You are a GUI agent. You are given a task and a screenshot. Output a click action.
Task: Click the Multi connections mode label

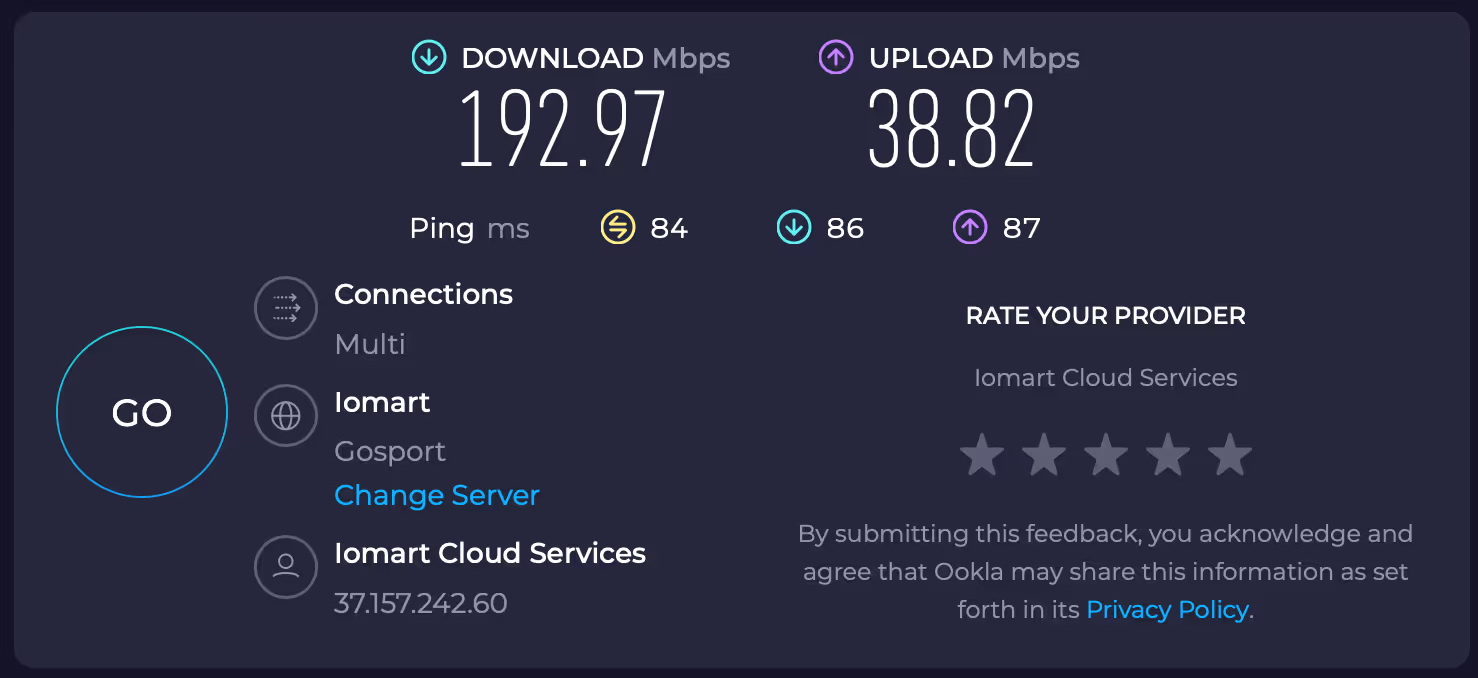370,344
